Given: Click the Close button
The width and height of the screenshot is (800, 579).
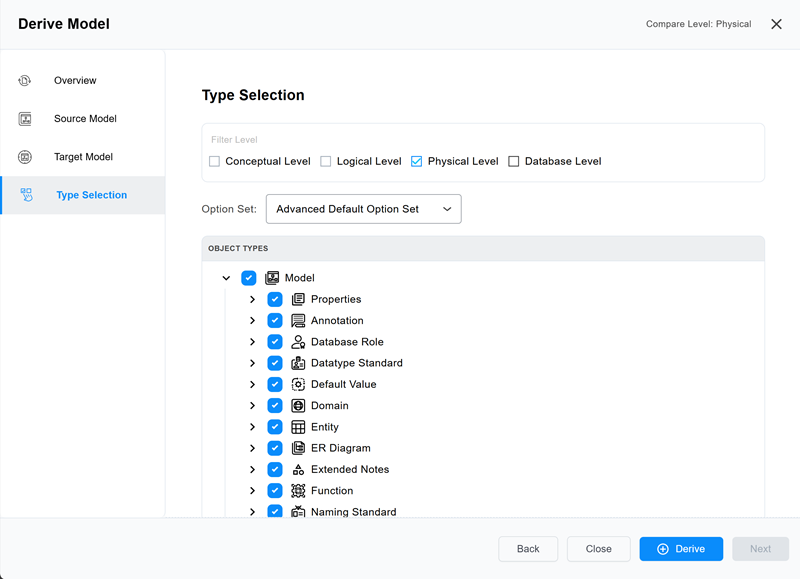Looking at the screenshot, I should (598, 549).
